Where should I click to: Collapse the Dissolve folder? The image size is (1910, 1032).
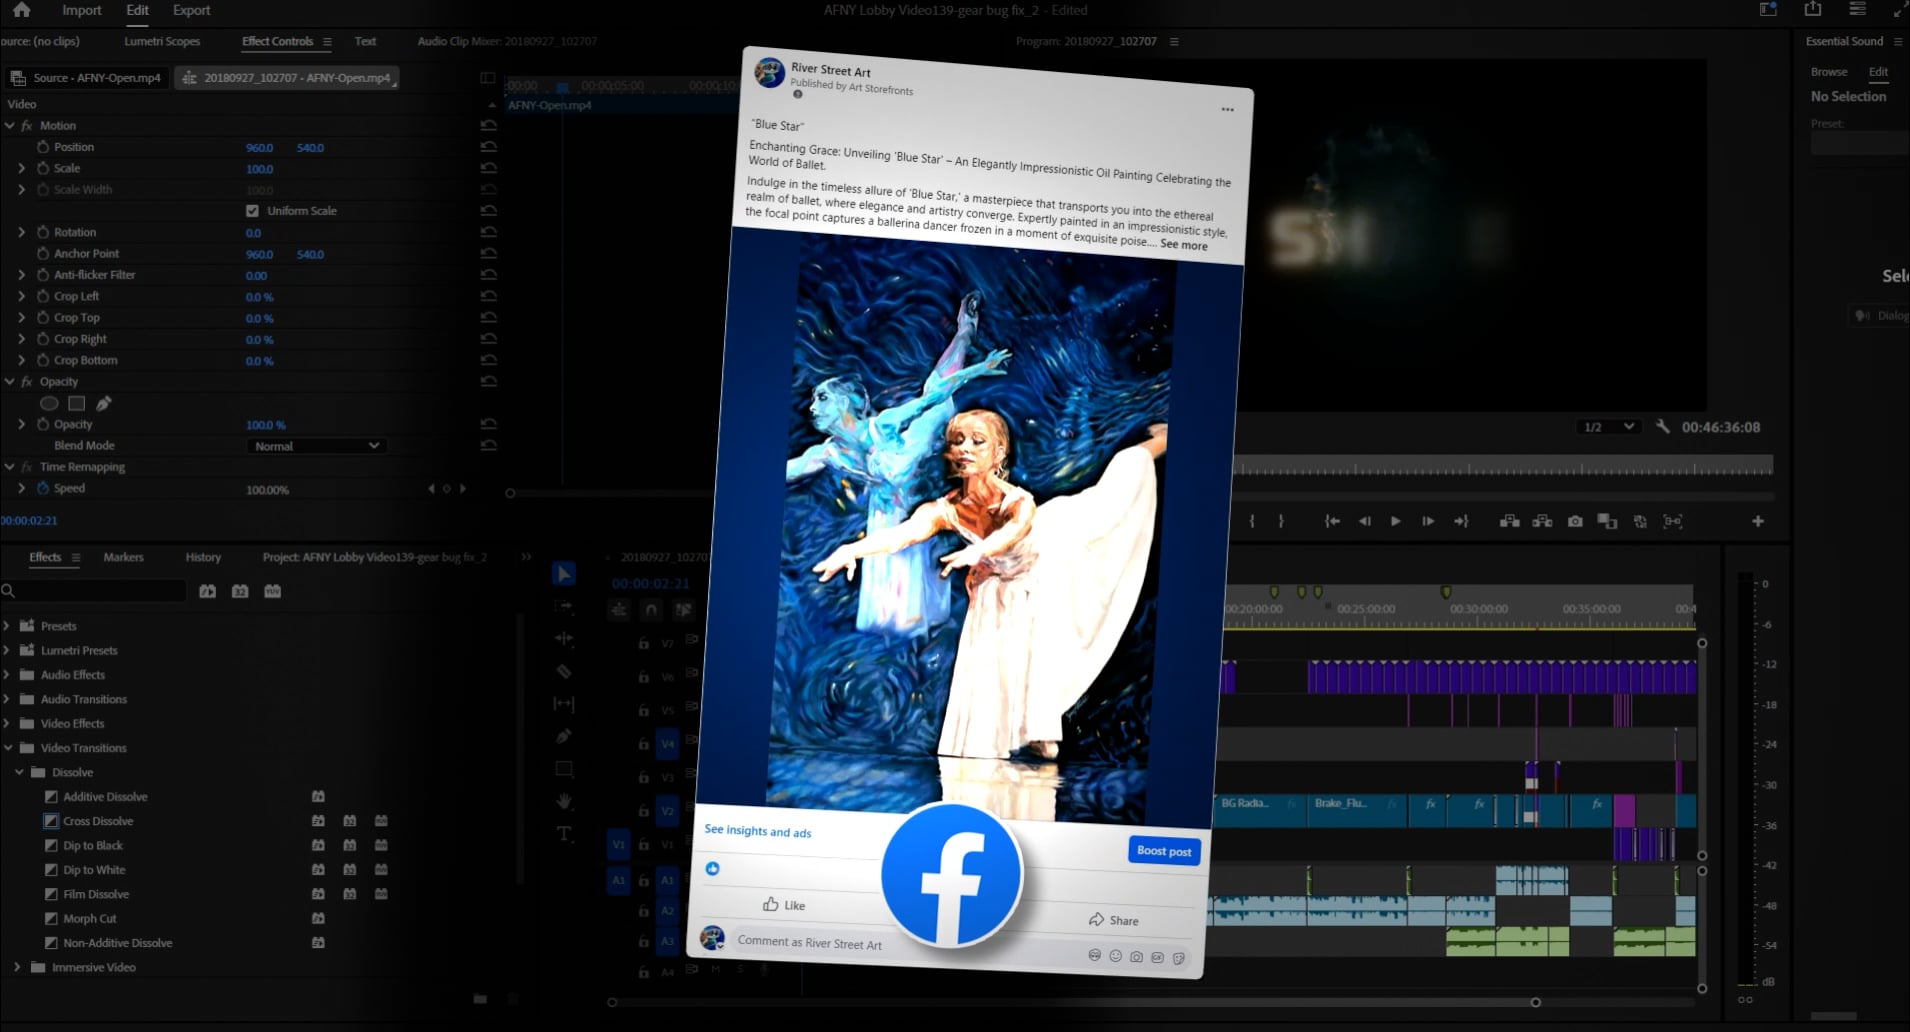pyautogui.click(x=19, y=772)
